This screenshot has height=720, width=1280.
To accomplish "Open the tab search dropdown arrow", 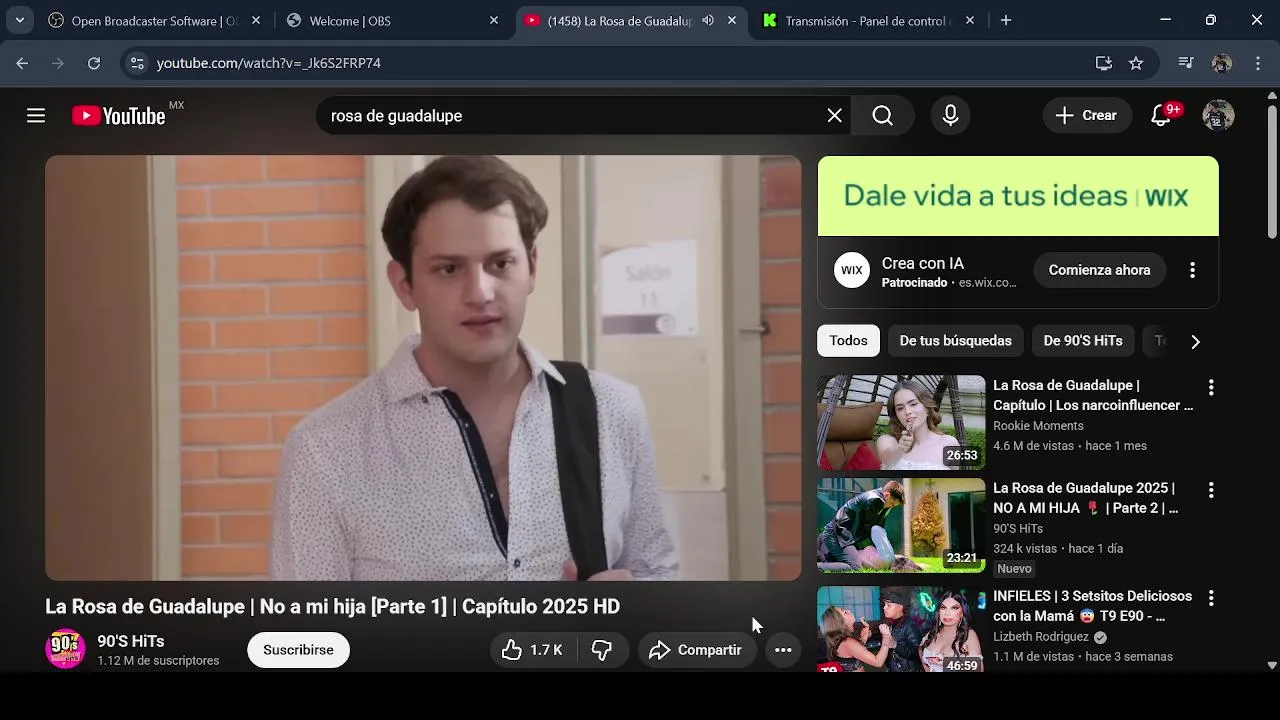I will pyautogui.click(x=19, y=20).
